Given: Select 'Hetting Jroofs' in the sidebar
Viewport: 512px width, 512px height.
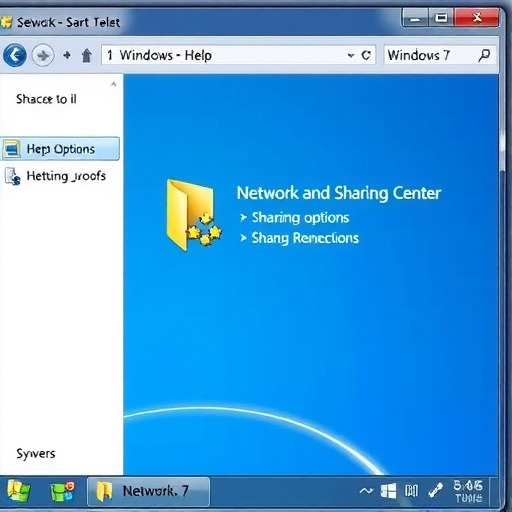Looking at the screenshot, I should click(x=66, y=176).
